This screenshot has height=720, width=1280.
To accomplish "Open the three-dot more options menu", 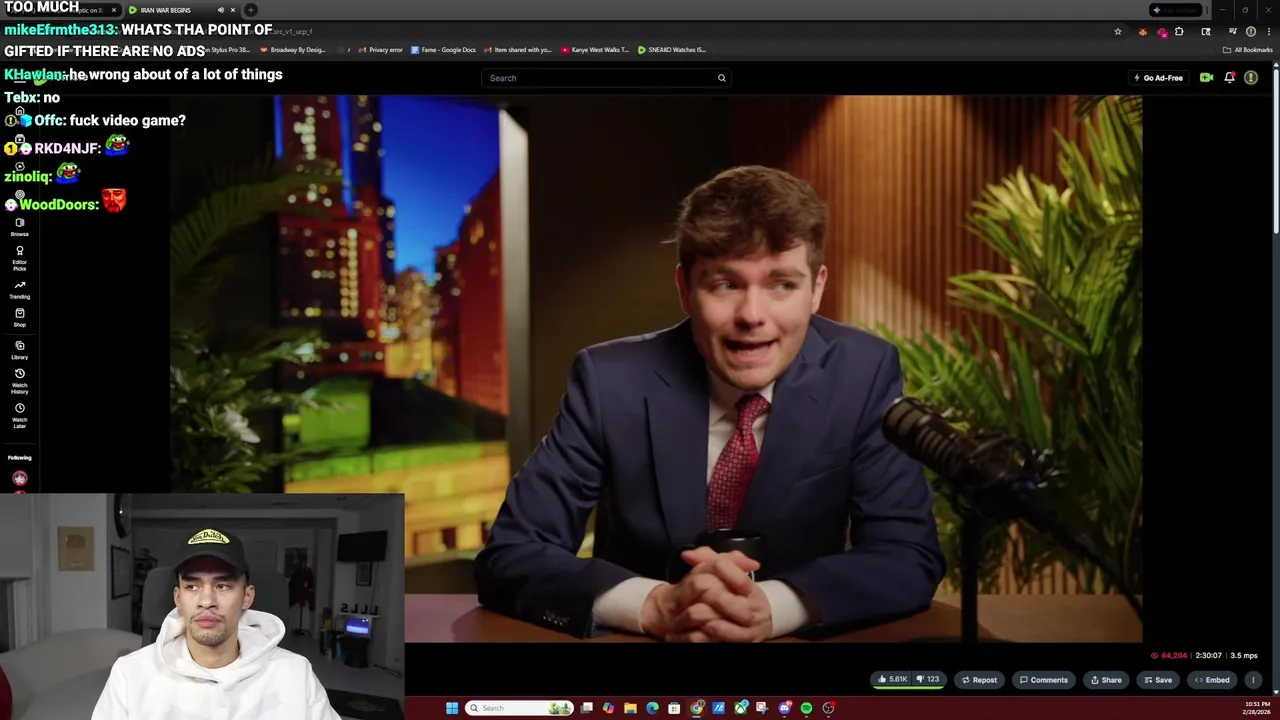I will point(1253,680).
